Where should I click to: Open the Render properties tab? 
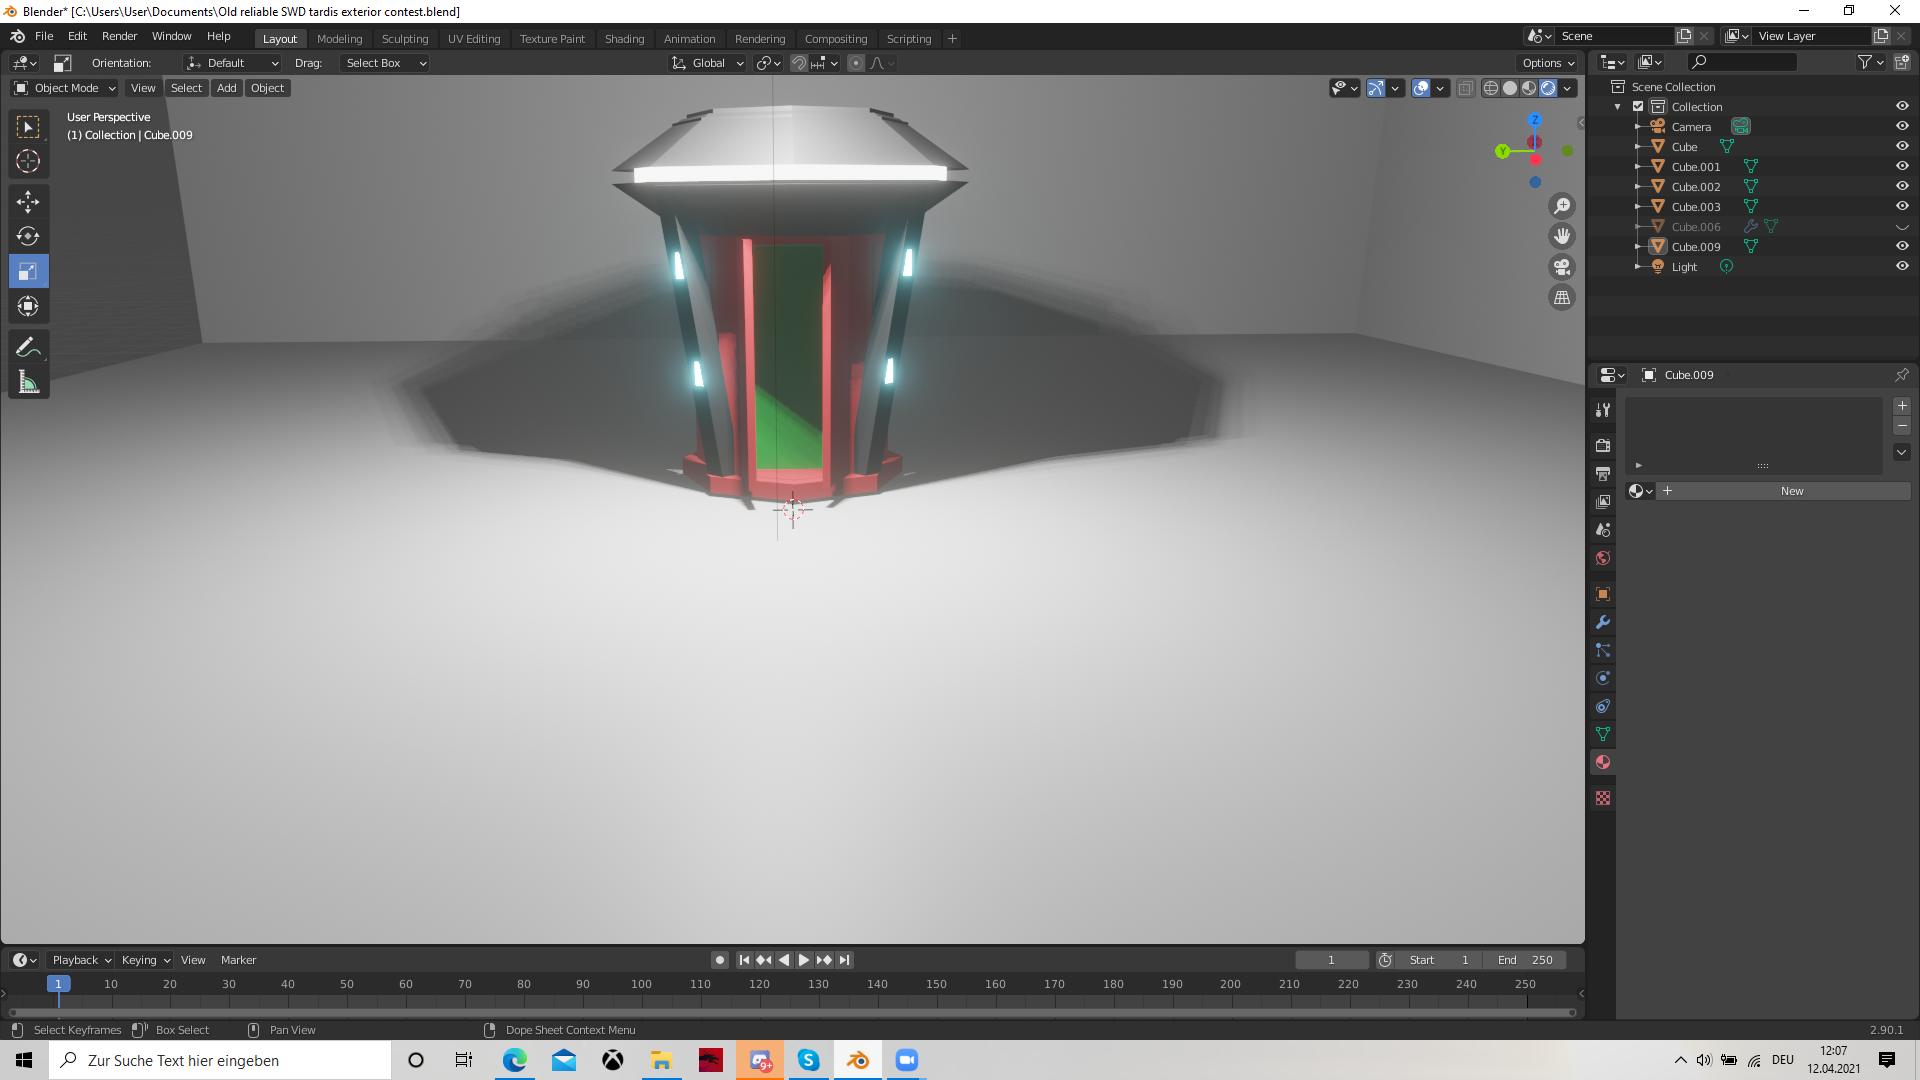(x=1603, y=445)
